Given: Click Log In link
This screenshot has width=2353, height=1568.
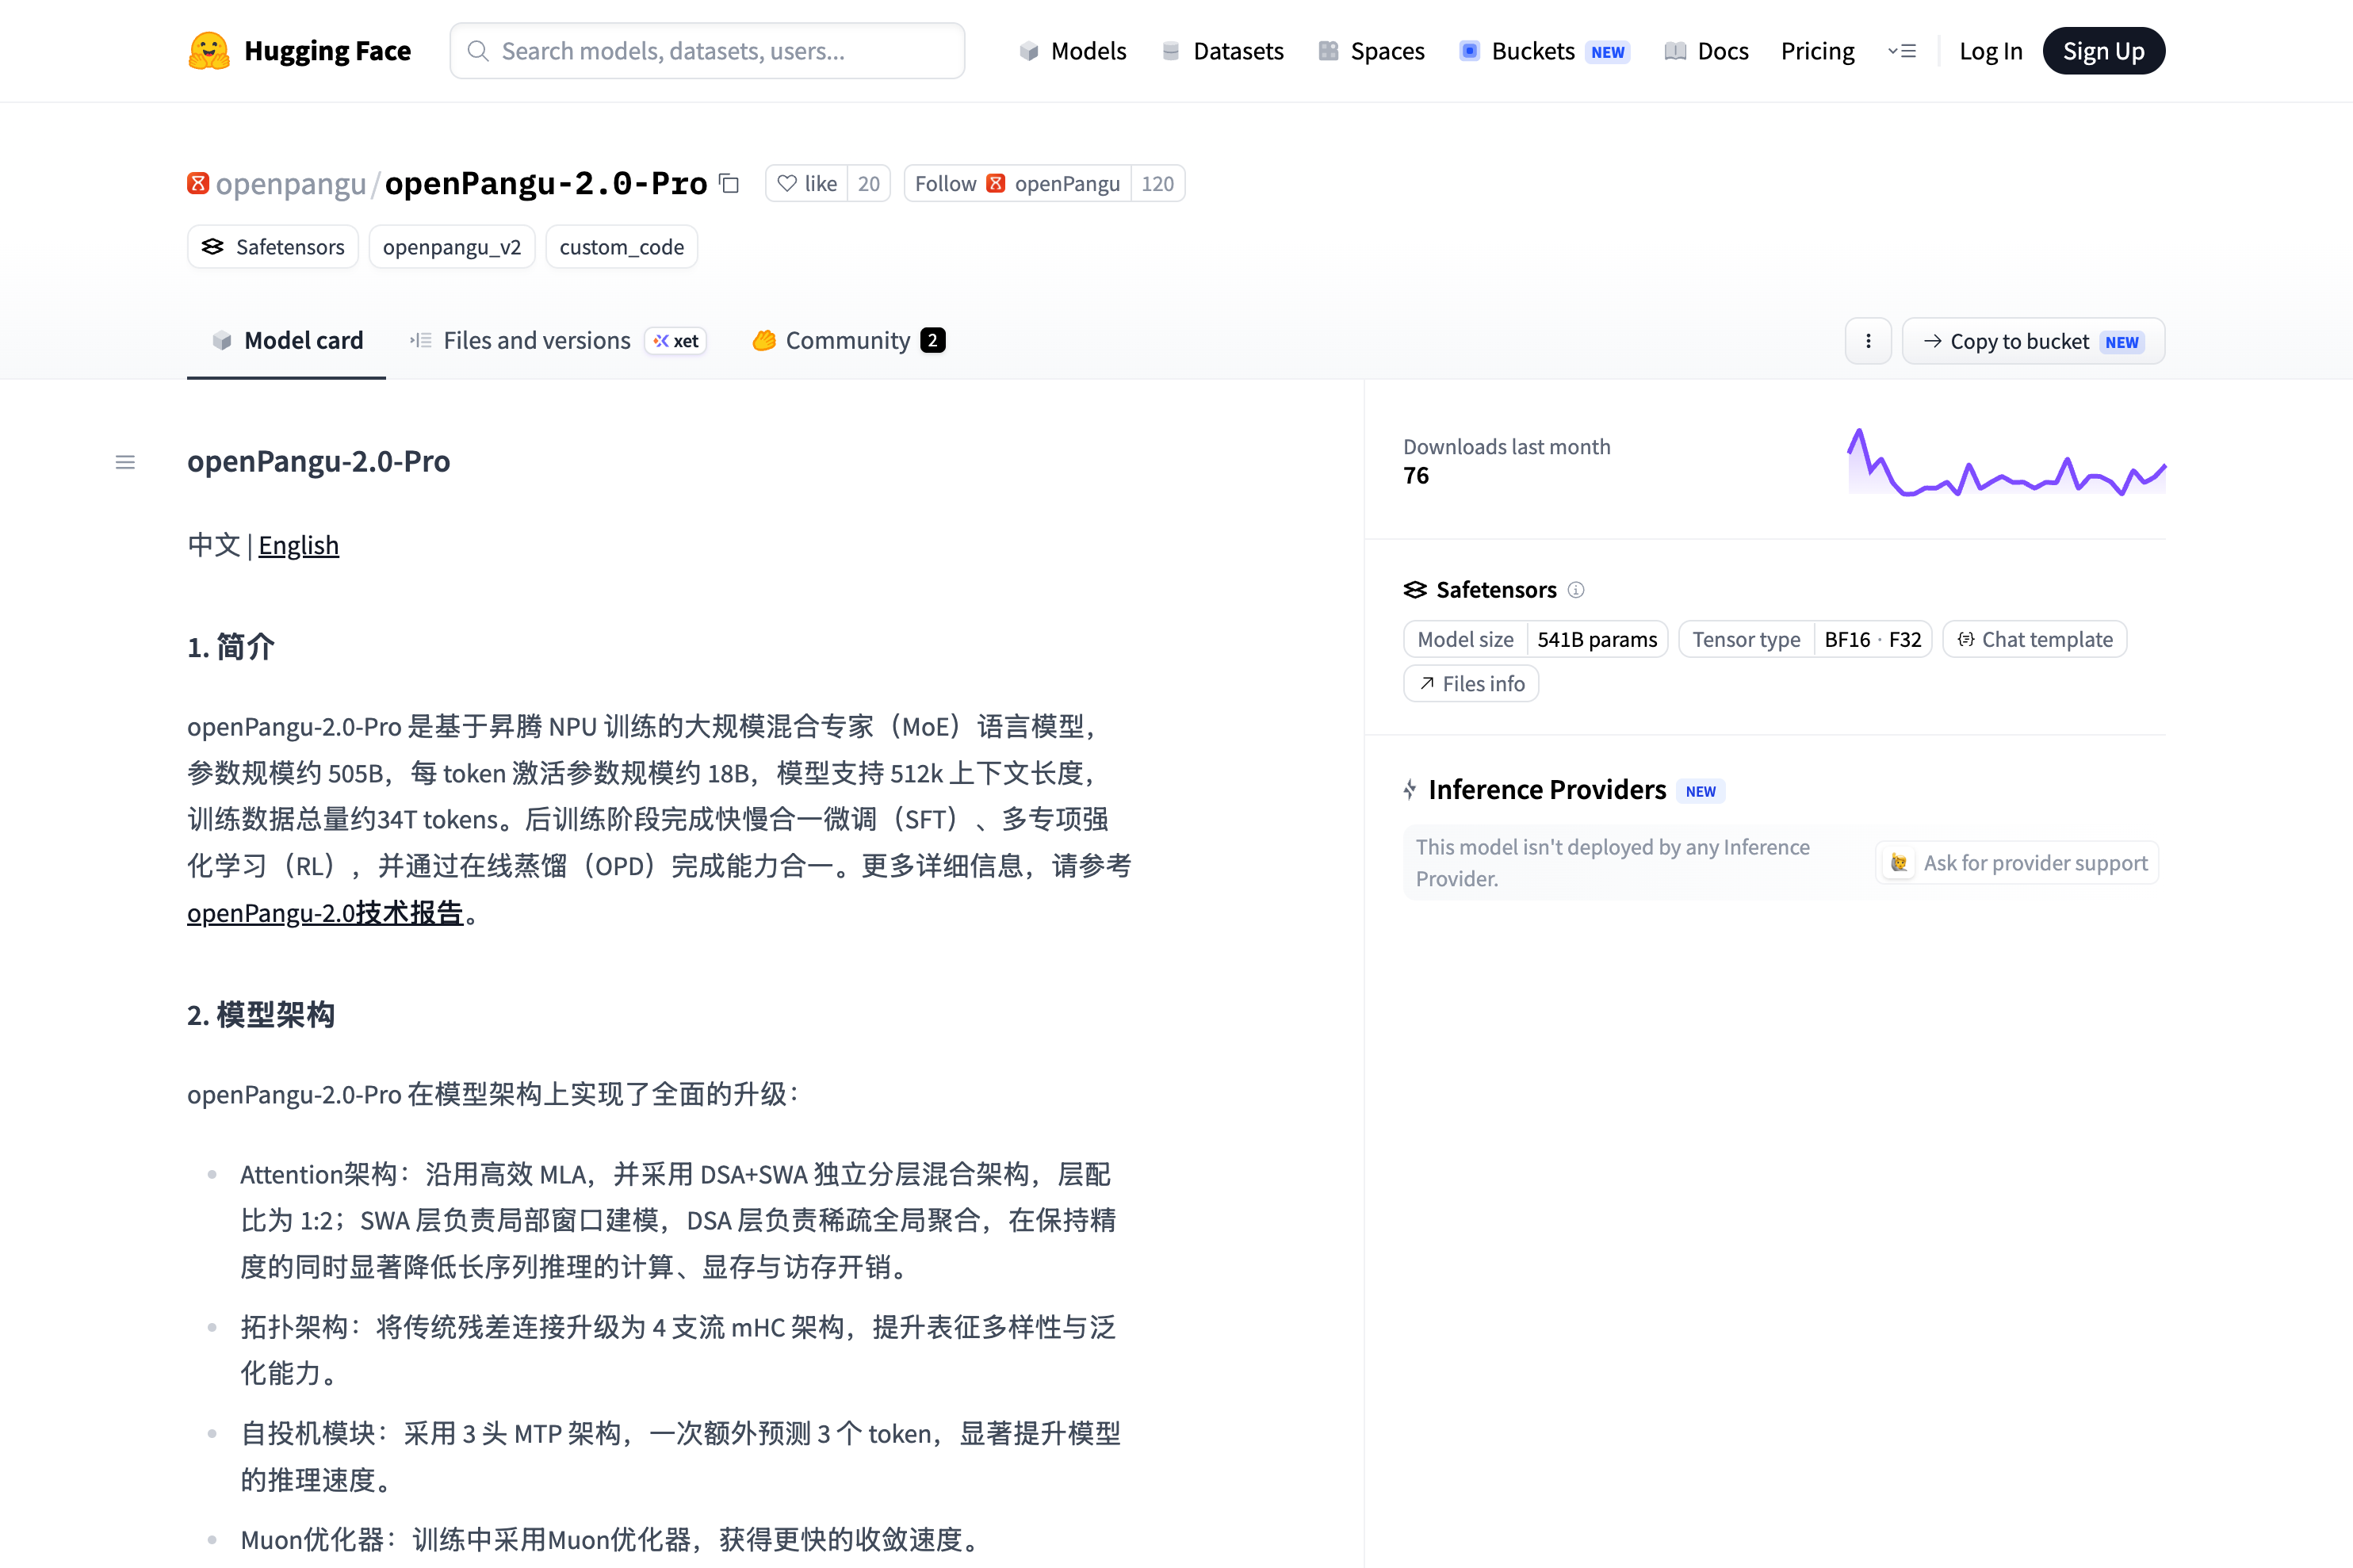Looking at the screenshot, I should (x=1990, y=51).
